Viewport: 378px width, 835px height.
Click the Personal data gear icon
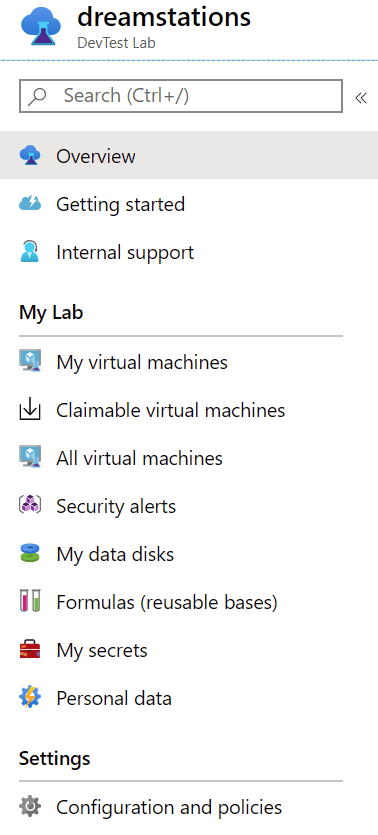coord(30,698)
